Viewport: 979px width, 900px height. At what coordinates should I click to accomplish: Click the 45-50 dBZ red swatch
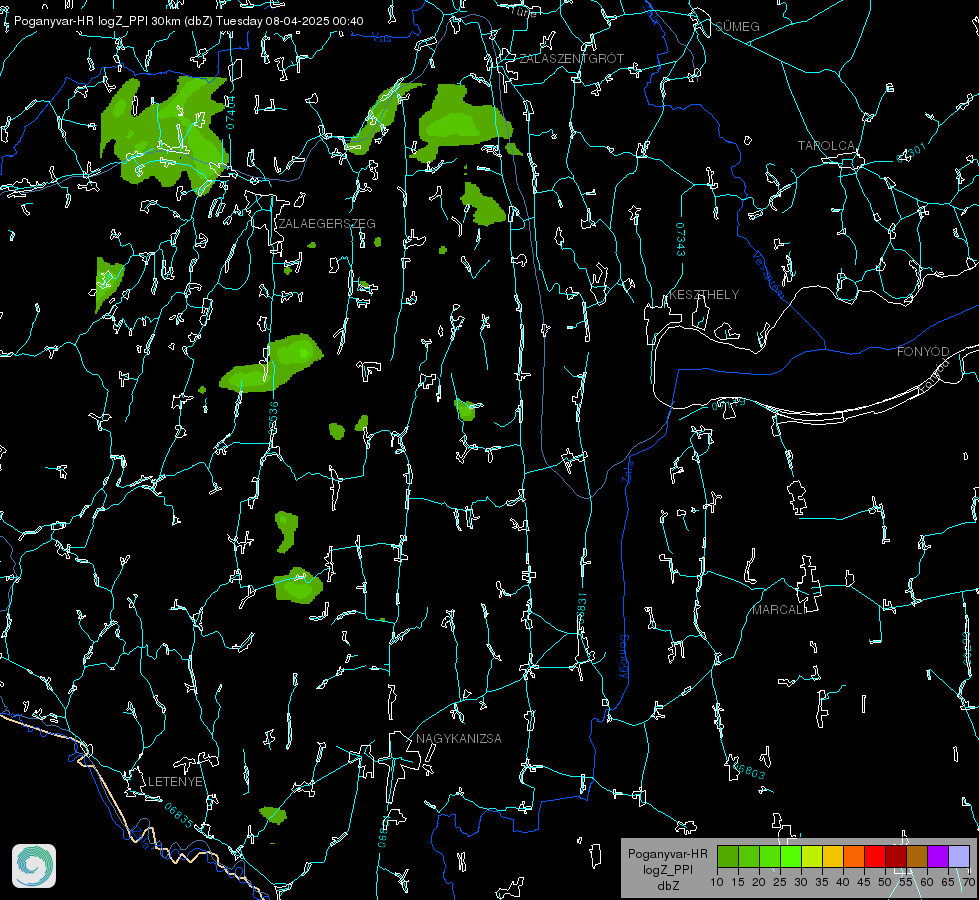point(875,856)
